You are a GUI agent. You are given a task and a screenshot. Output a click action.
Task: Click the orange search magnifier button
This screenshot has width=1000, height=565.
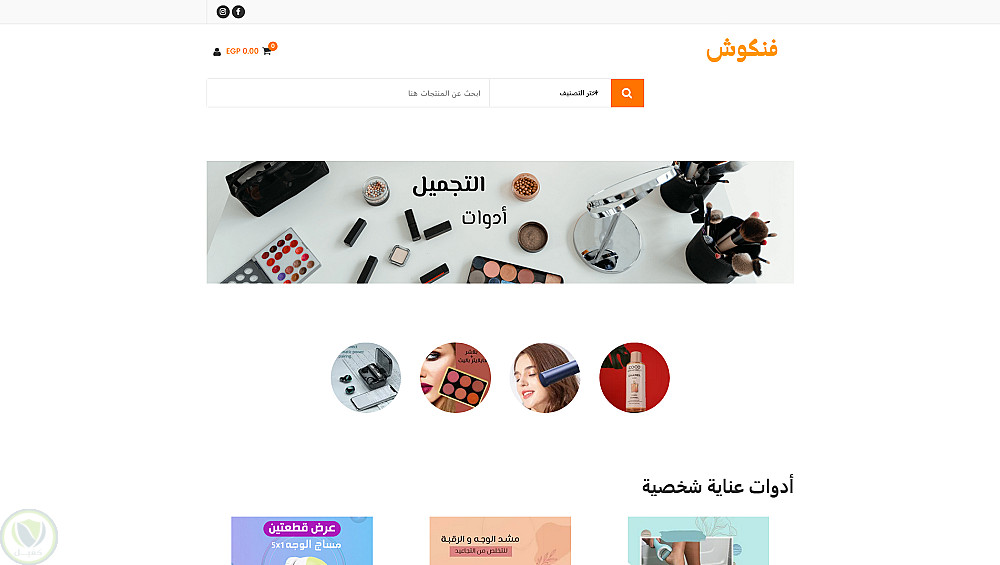point(627,93)
